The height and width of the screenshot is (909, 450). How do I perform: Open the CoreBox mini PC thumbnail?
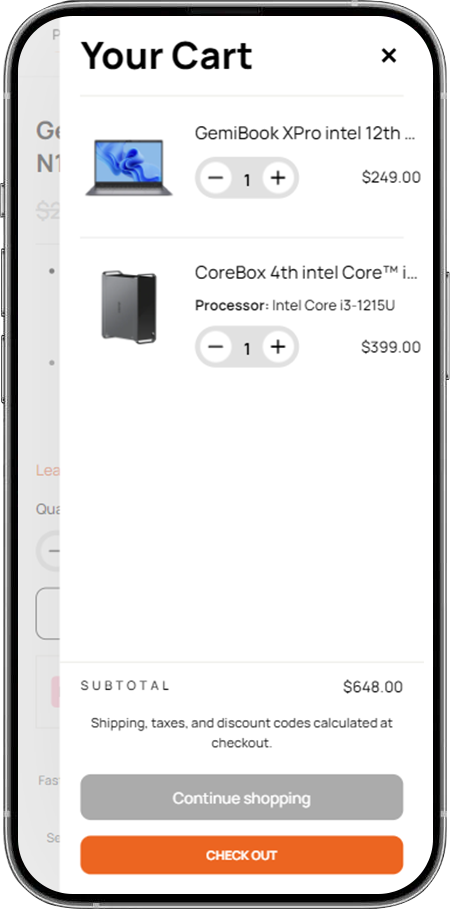[129, 306]
